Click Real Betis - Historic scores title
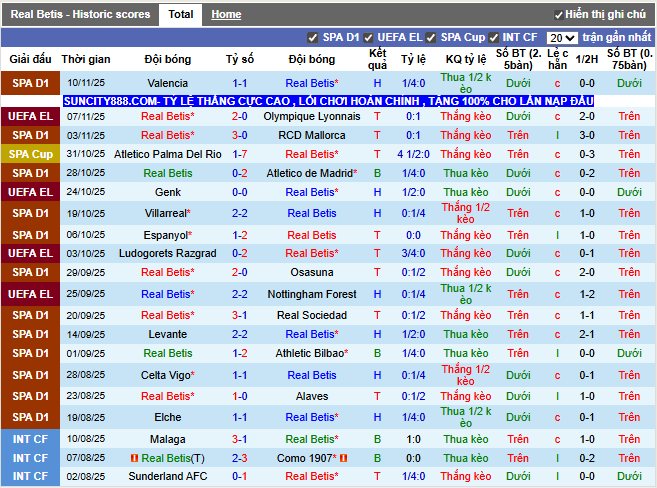Screen dimensions: 657x488 point(80,14)
